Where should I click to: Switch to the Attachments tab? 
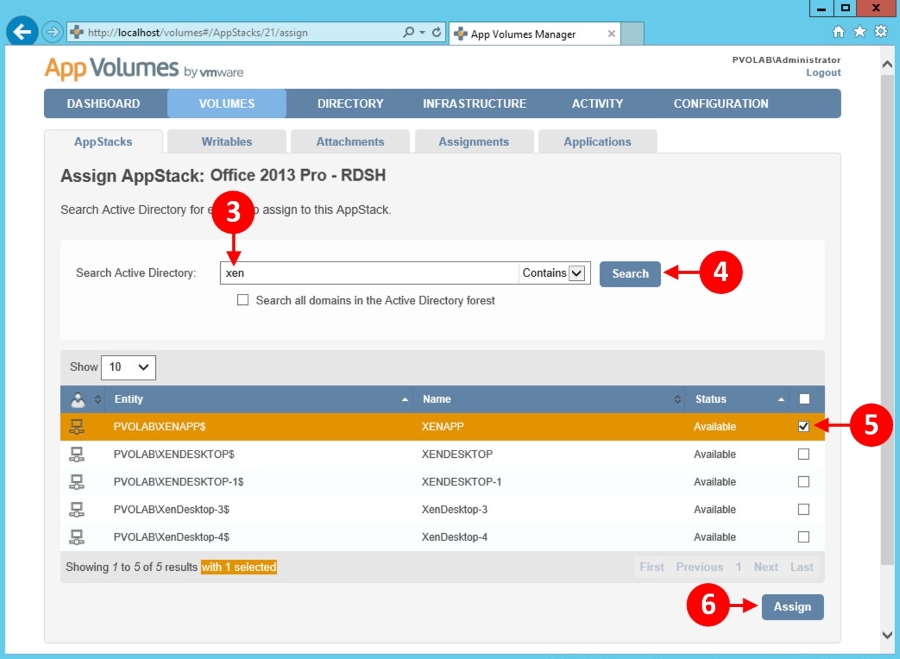pos(350,142)
